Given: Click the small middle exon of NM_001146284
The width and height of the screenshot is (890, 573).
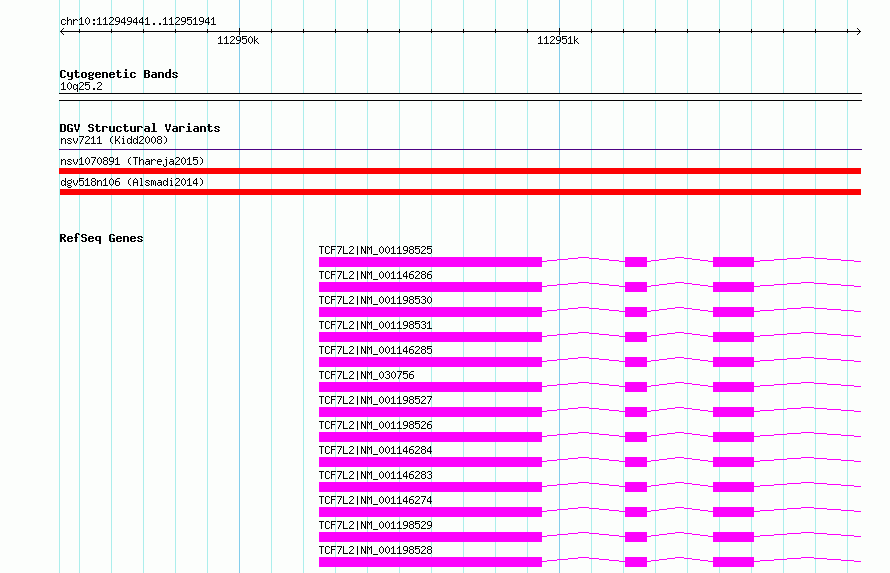Looking at the screenshot, I should click(x=636, y=462).
